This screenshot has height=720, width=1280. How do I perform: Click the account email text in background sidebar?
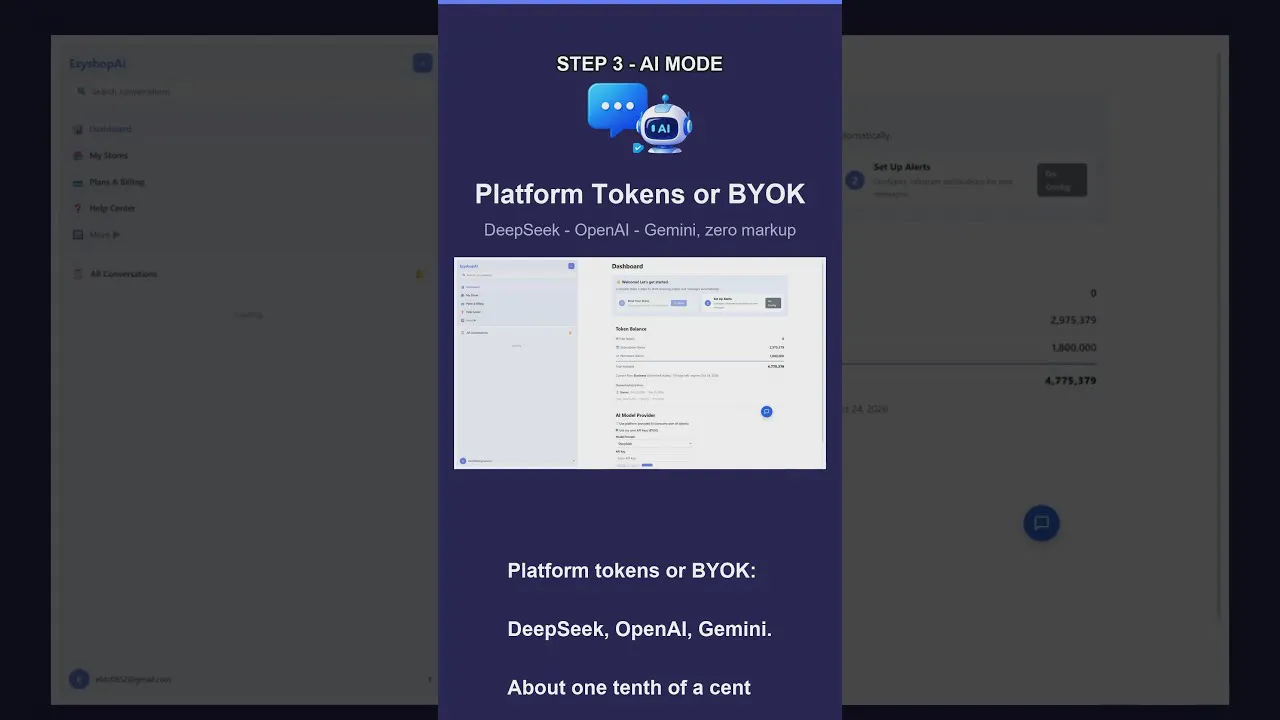click(133, 679)
